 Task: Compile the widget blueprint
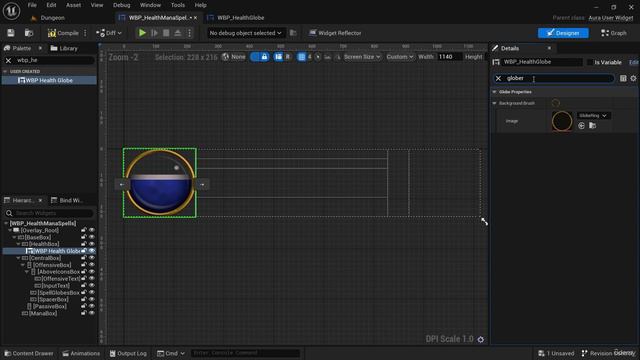(63, 33)
